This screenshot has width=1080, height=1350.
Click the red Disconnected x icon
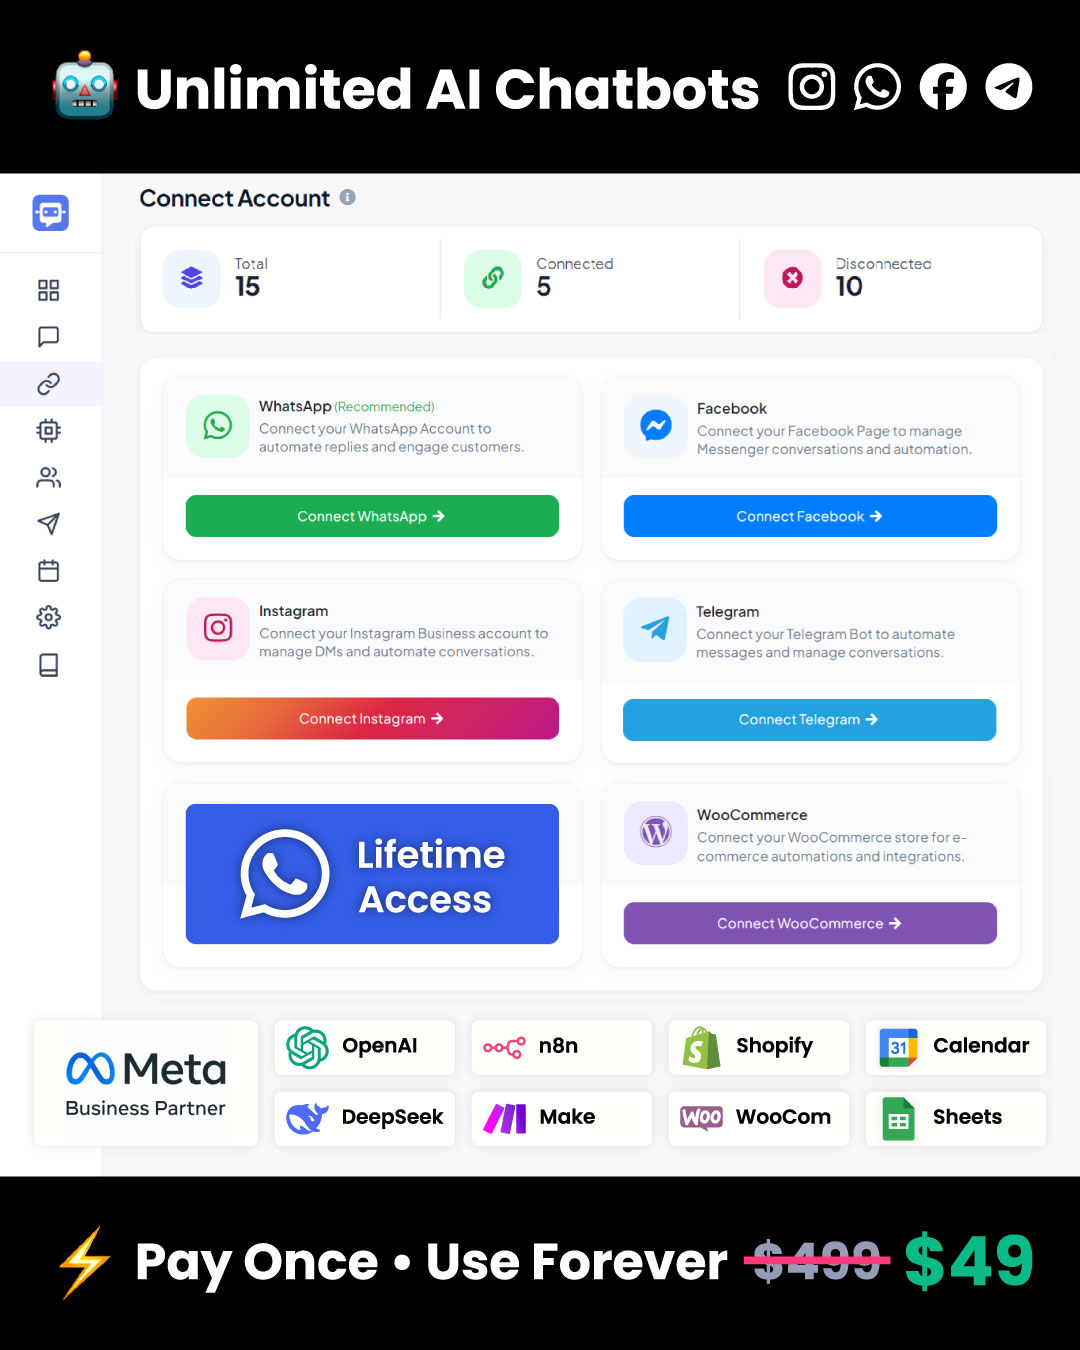(x=793, y=278)
